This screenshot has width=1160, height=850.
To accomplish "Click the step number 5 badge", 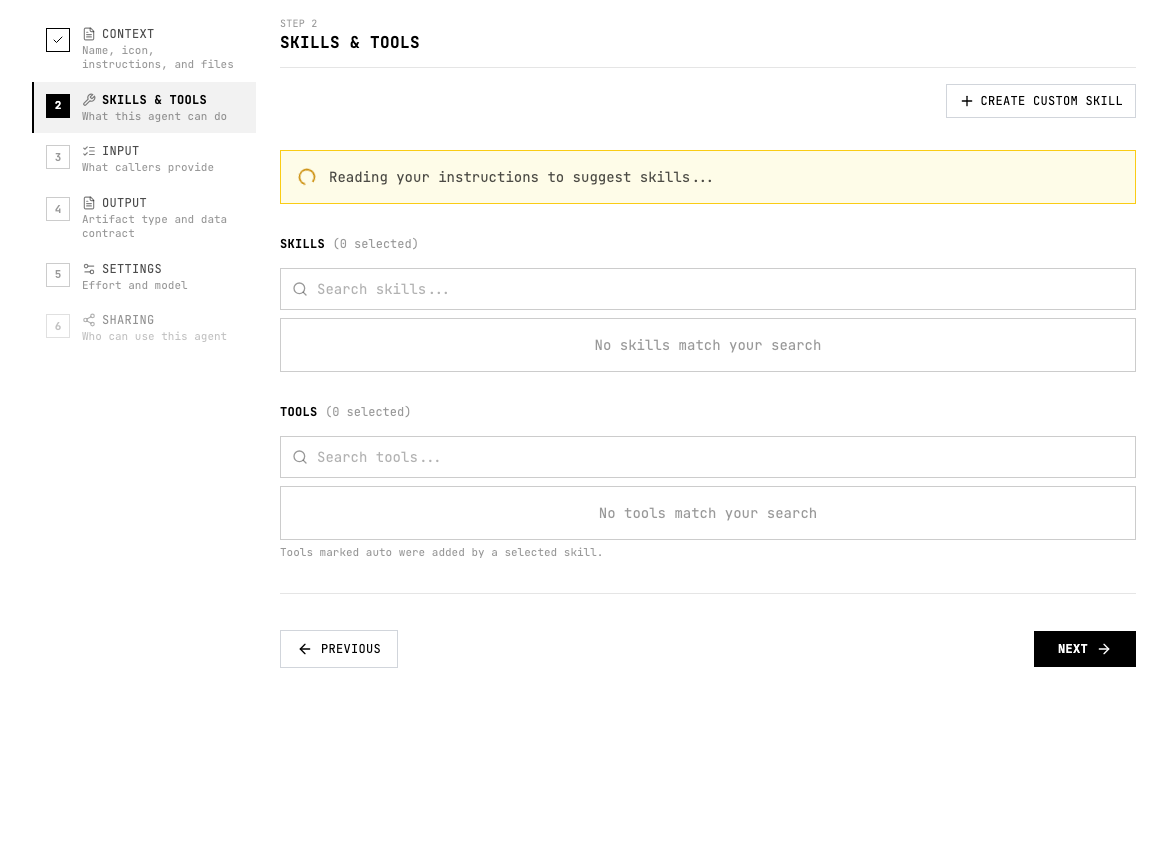I will pyautogui.click(x=58, y=274).
